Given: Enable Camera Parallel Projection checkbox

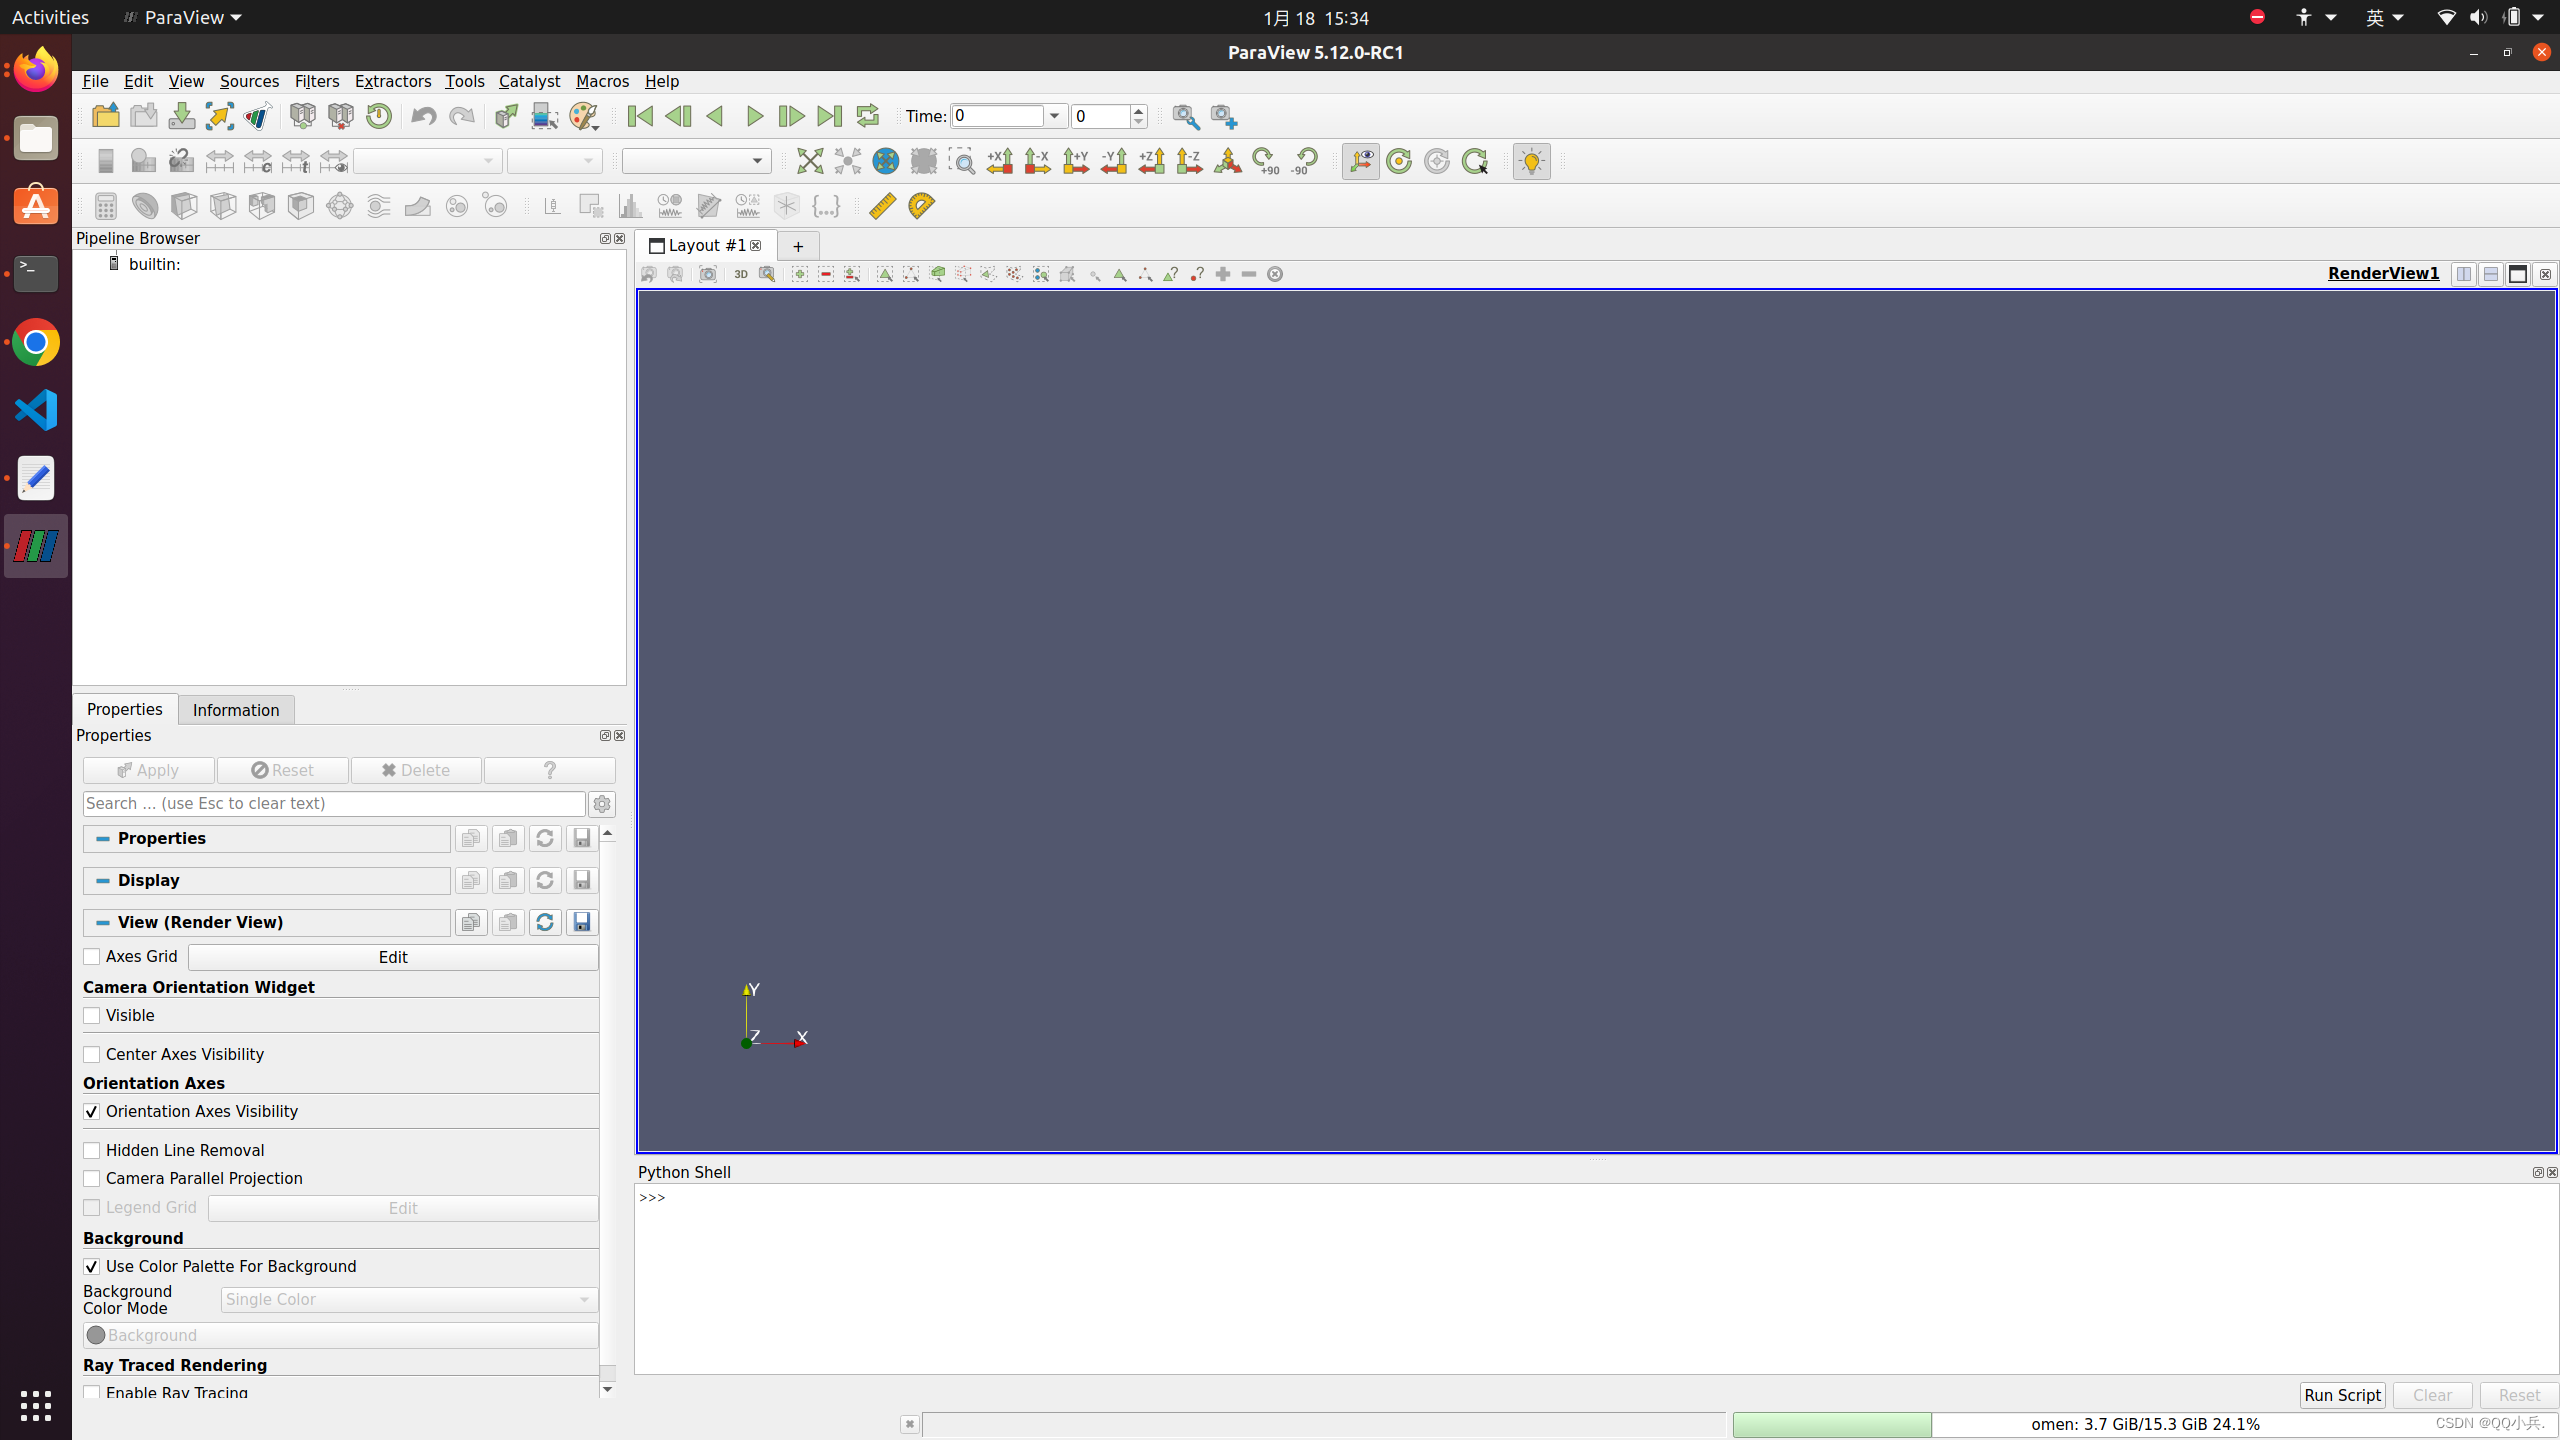Looking at the screenshot, I should point(92,1179).
